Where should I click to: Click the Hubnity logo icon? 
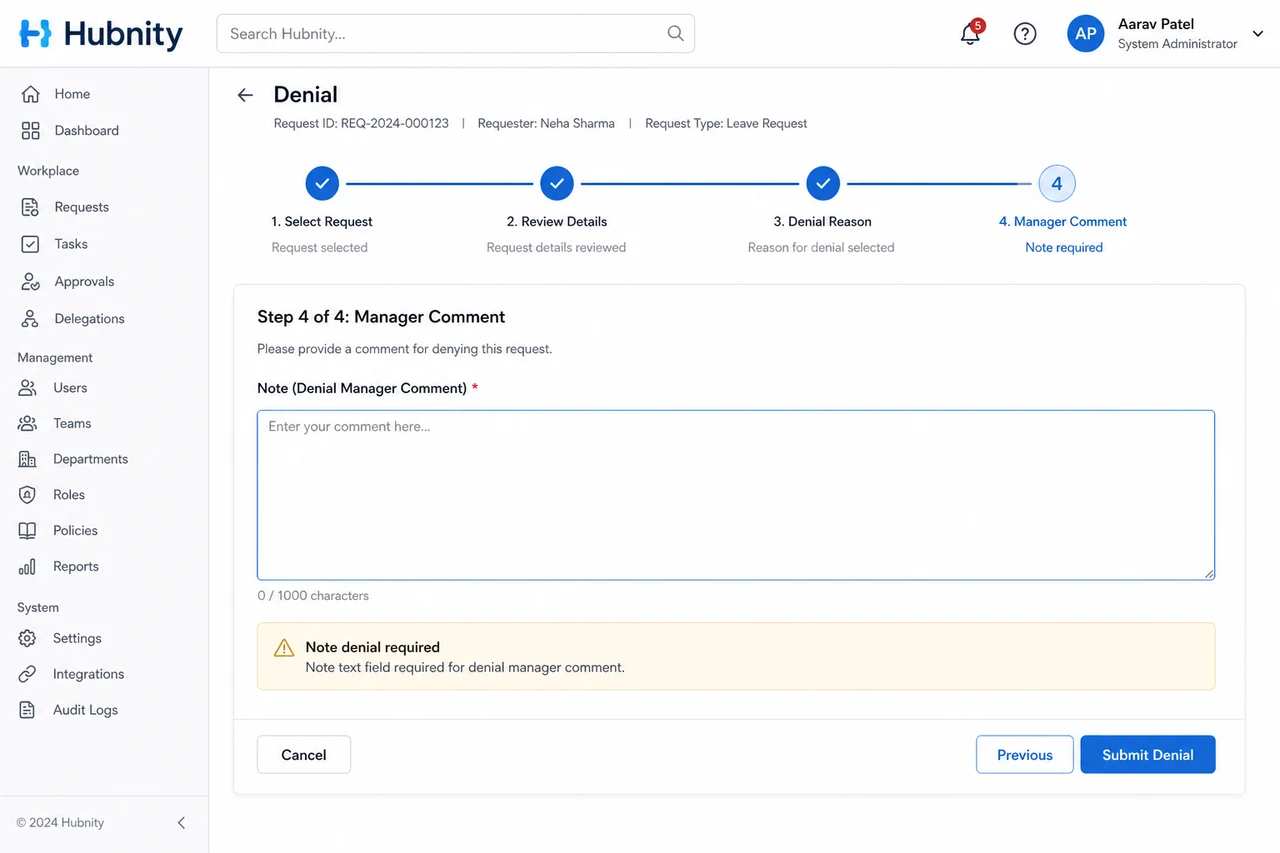click(x=35, y=34)
